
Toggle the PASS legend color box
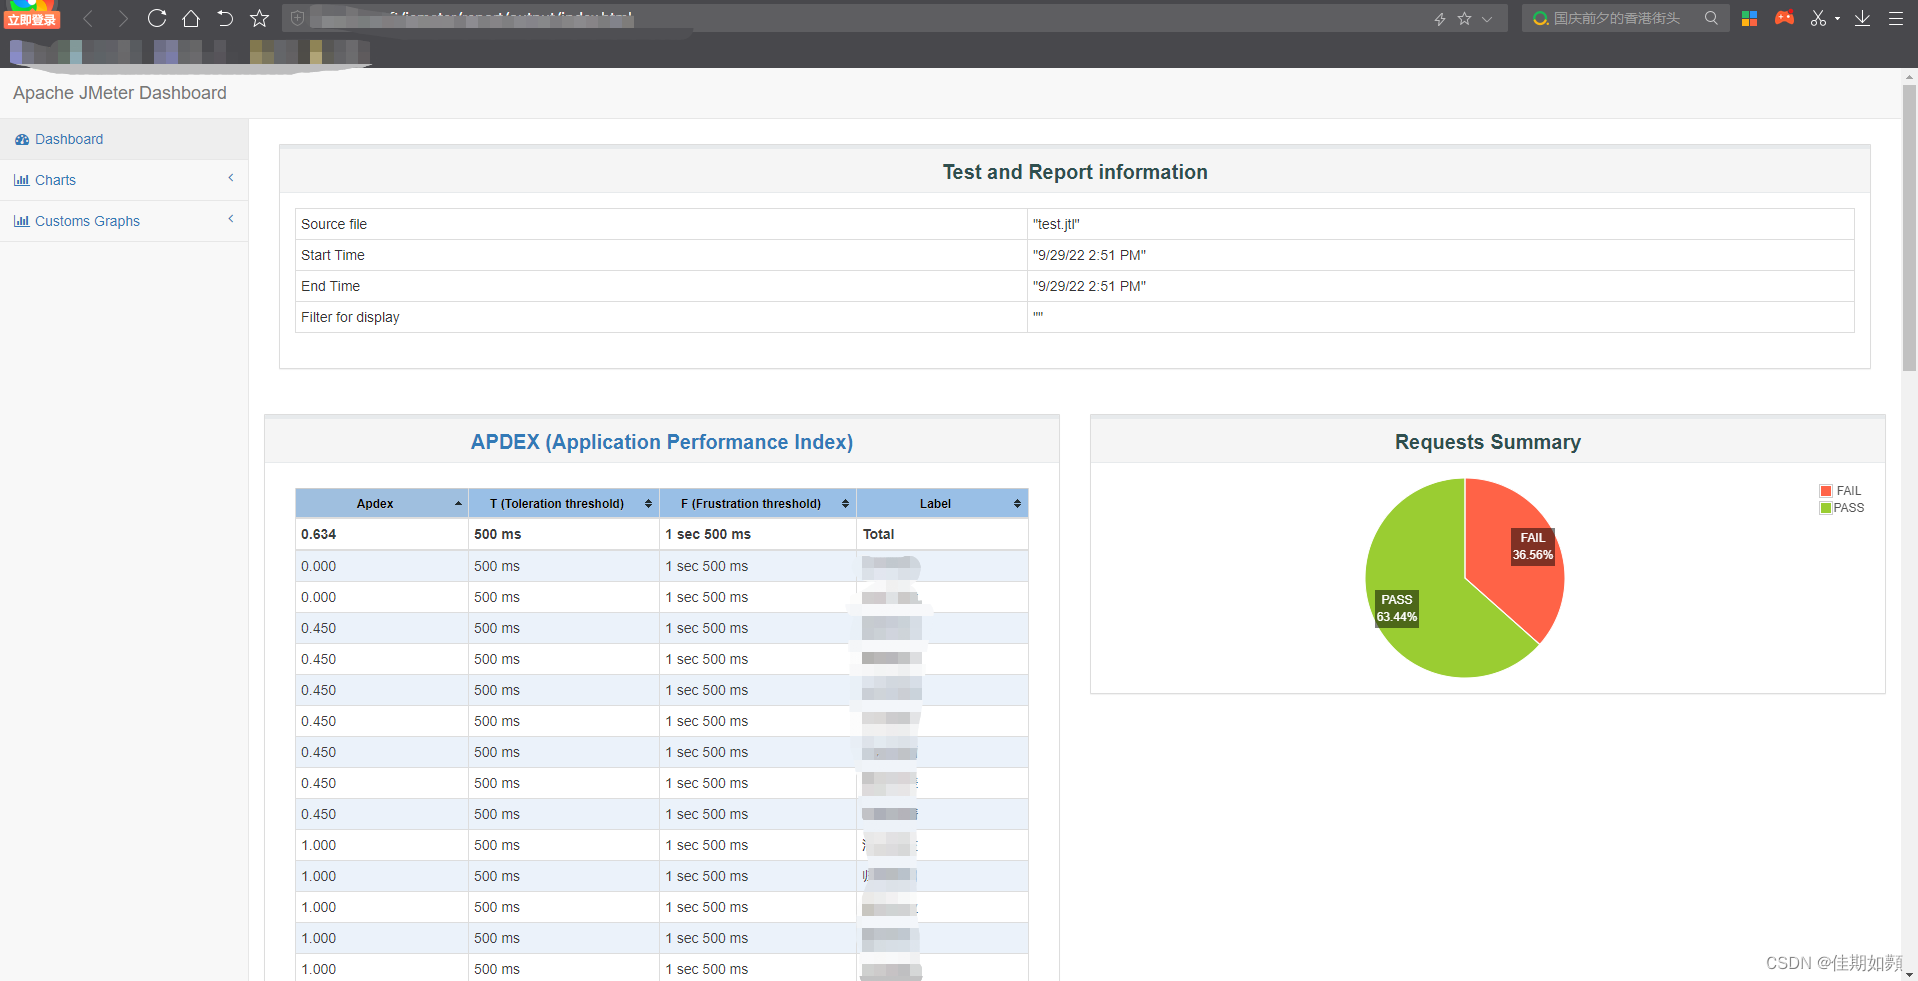tap(1826, 508)
